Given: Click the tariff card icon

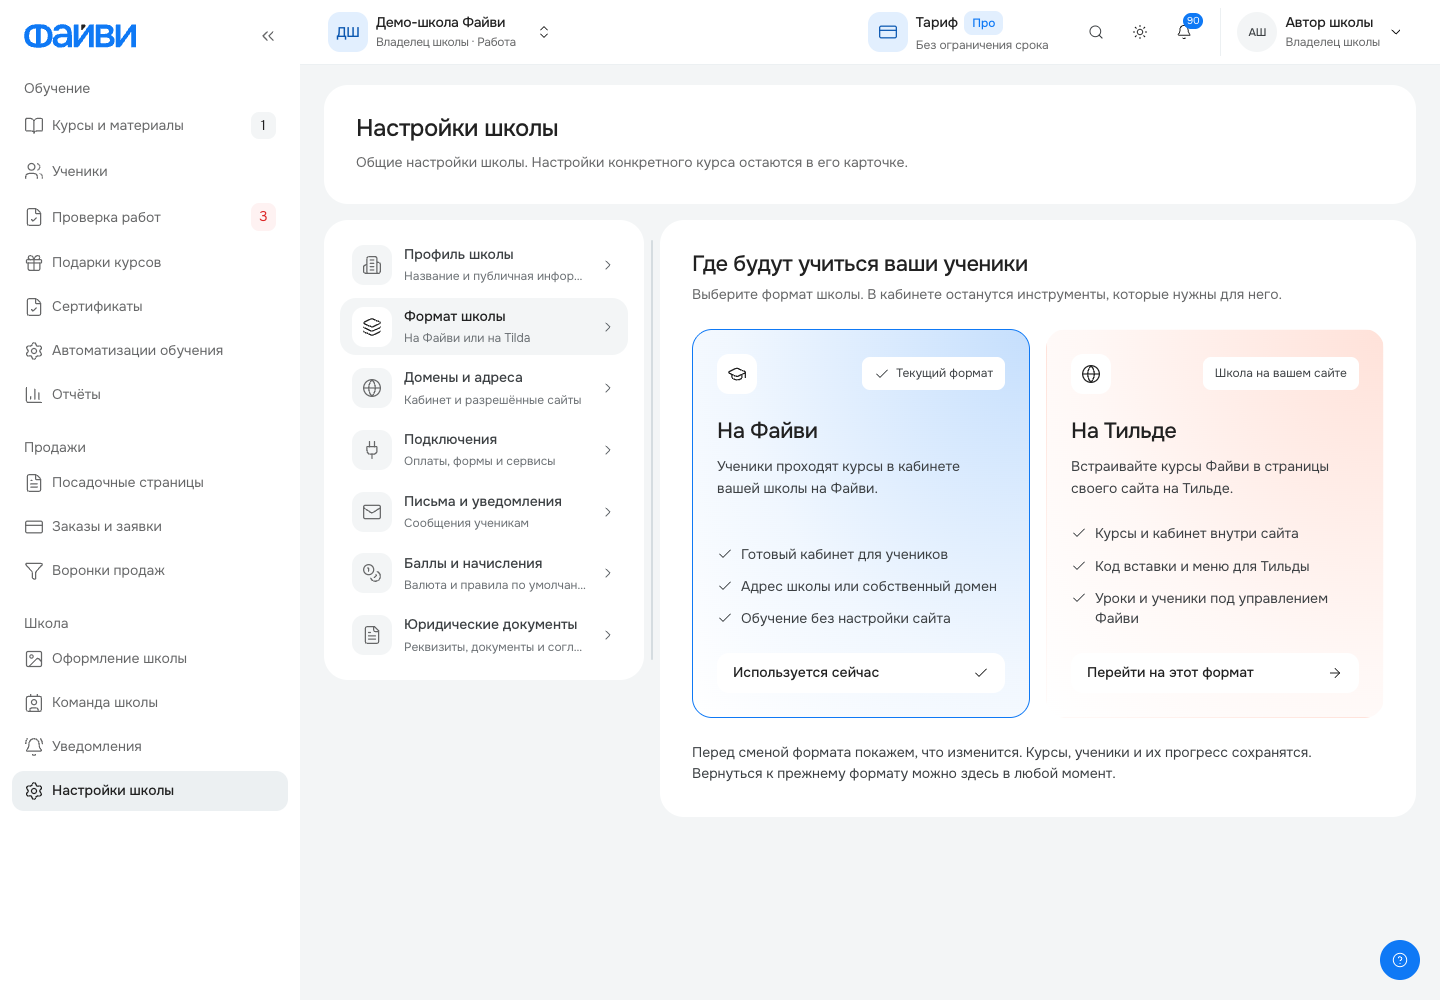Looking at the screenshot, I should (888, 32).
